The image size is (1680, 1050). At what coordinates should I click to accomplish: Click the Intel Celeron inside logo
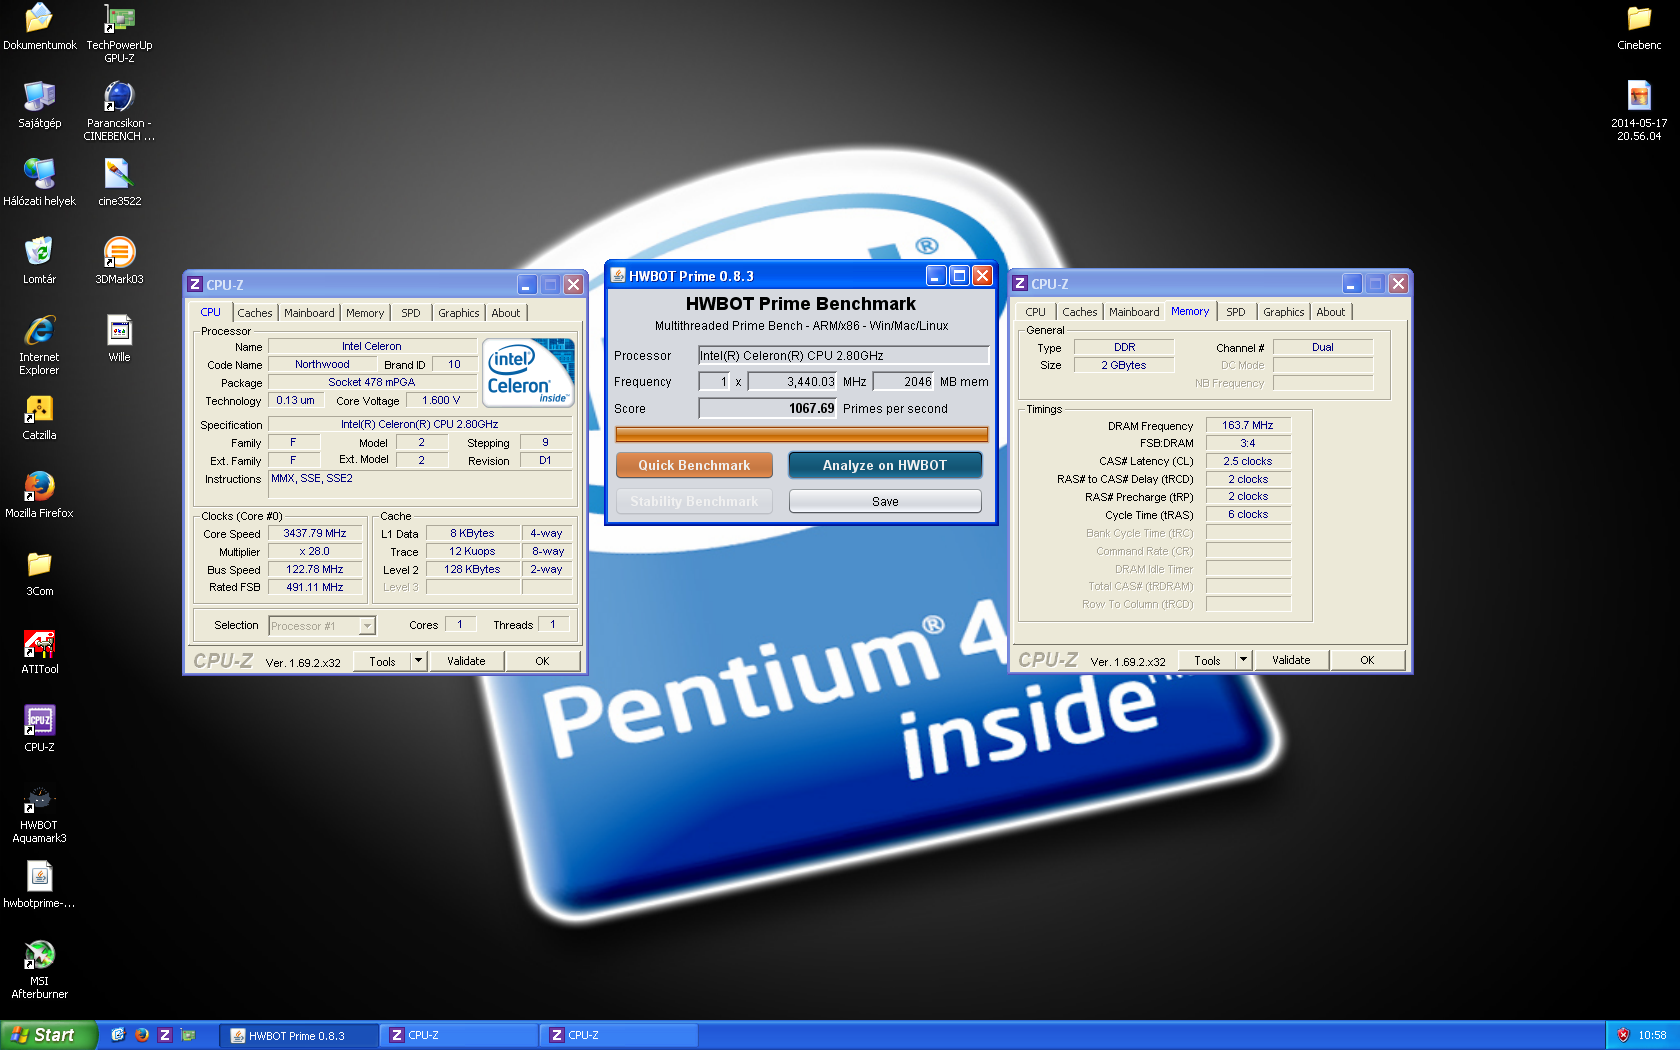pos(529,371)
